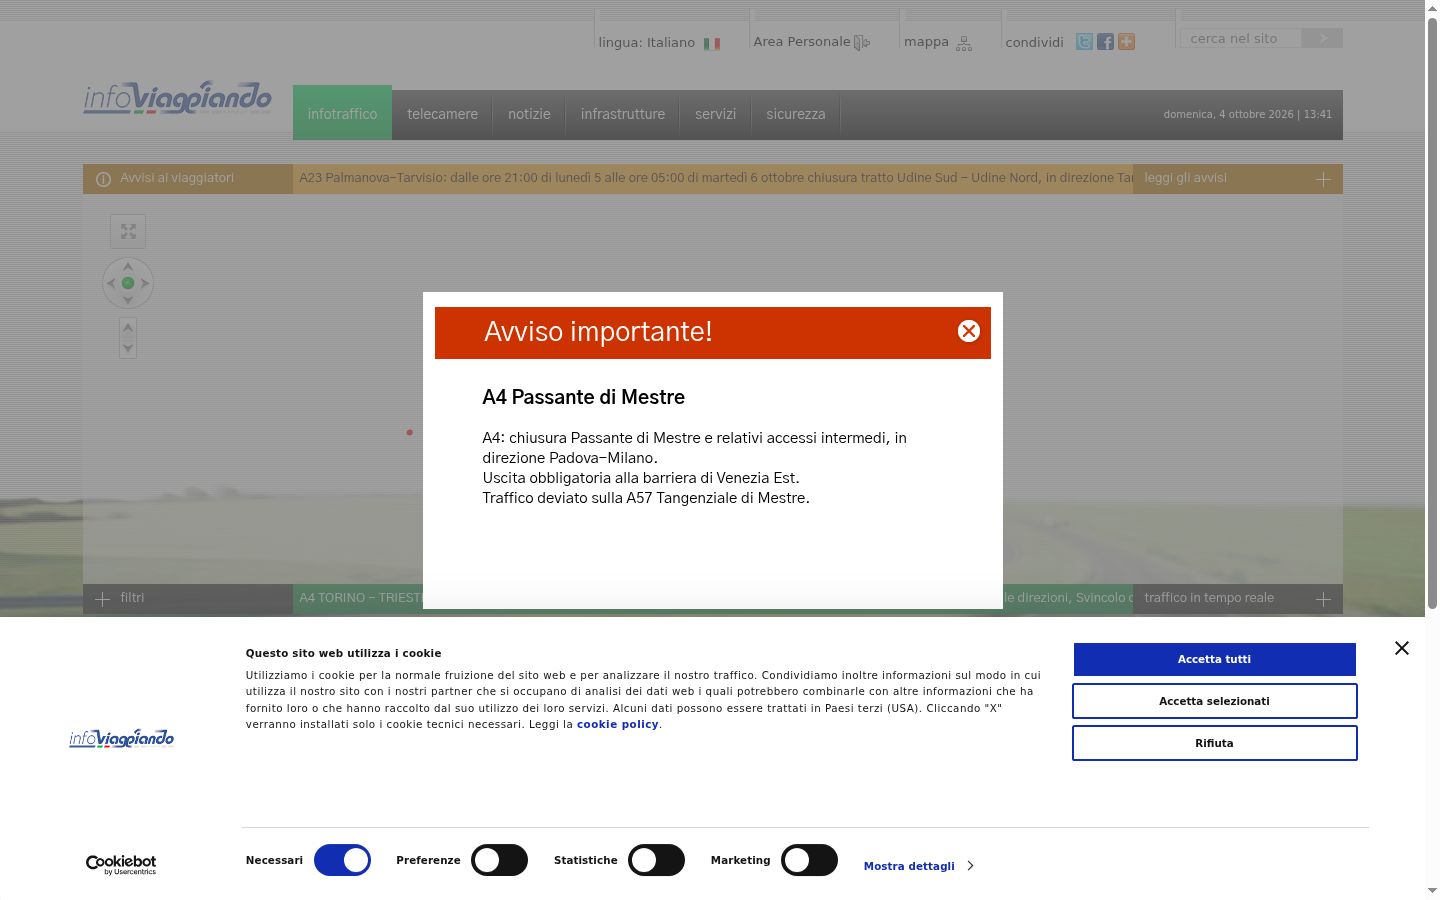Viewport: 1440px width, 900px height.
Task: Open the lingua: Italiano selector
Action: click(x=659, y=43)
